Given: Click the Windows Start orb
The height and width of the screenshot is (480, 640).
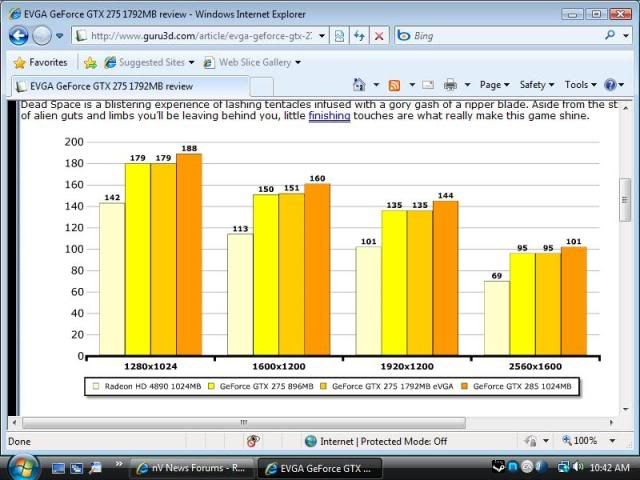Looking at the screenshot, I should pos(23,468).
